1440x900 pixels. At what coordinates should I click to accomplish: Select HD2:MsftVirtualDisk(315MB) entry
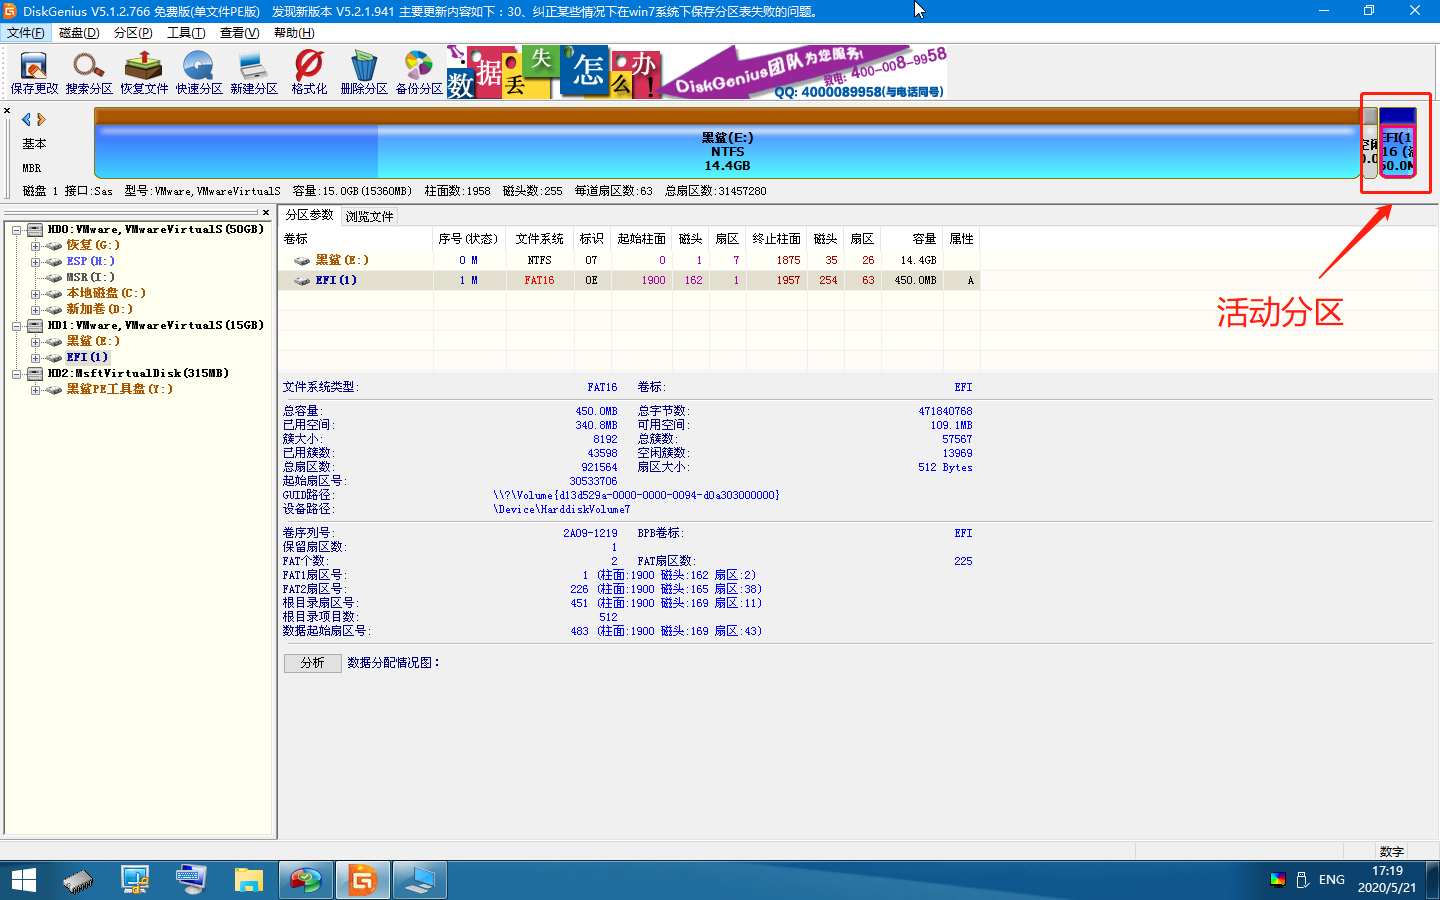pyautogui.click(x=138, y=373)
